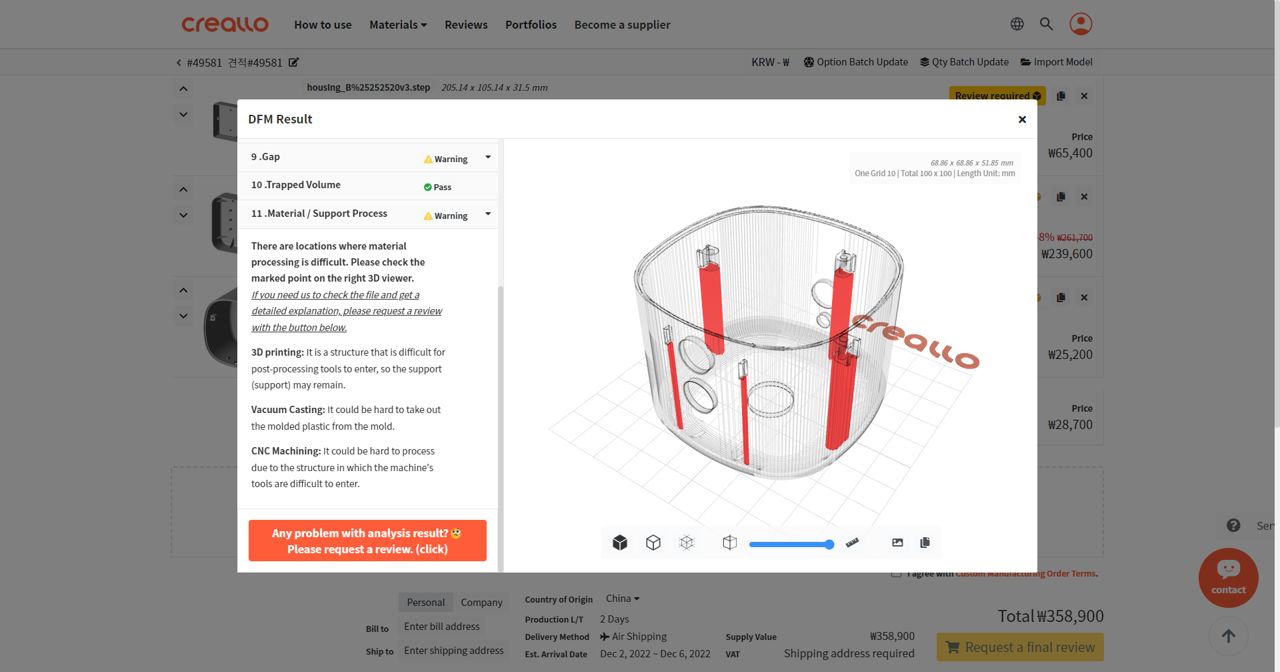1280x672 pixels.
Task: Select the Company billing option
Action: point(481,602)
